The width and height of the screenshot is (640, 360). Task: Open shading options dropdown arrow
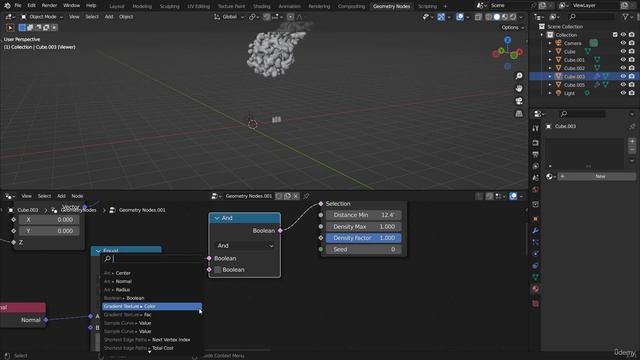pos(521,17)
